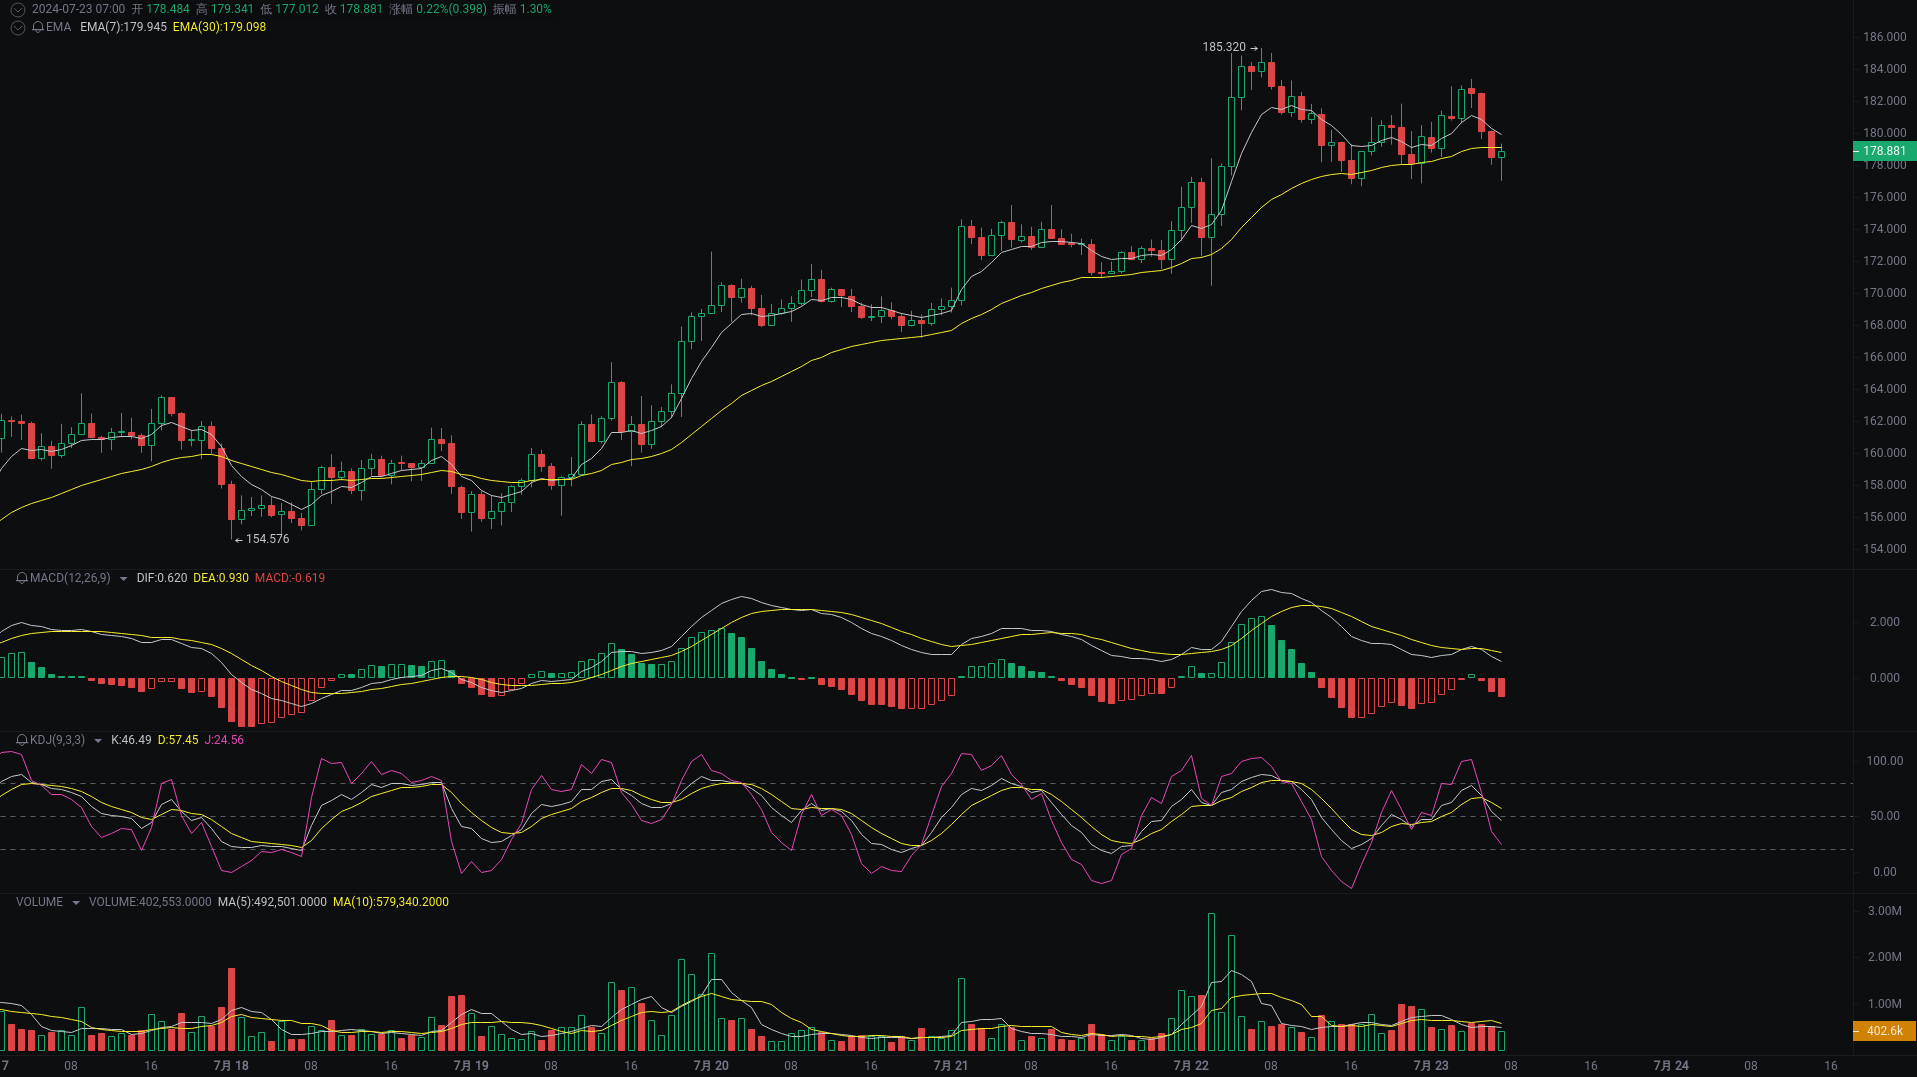Image resolution: width=1917 pixels, height=1077 pixels.
Task: Click the 2.000 MACD axis label
Action: pos(1884,622)
